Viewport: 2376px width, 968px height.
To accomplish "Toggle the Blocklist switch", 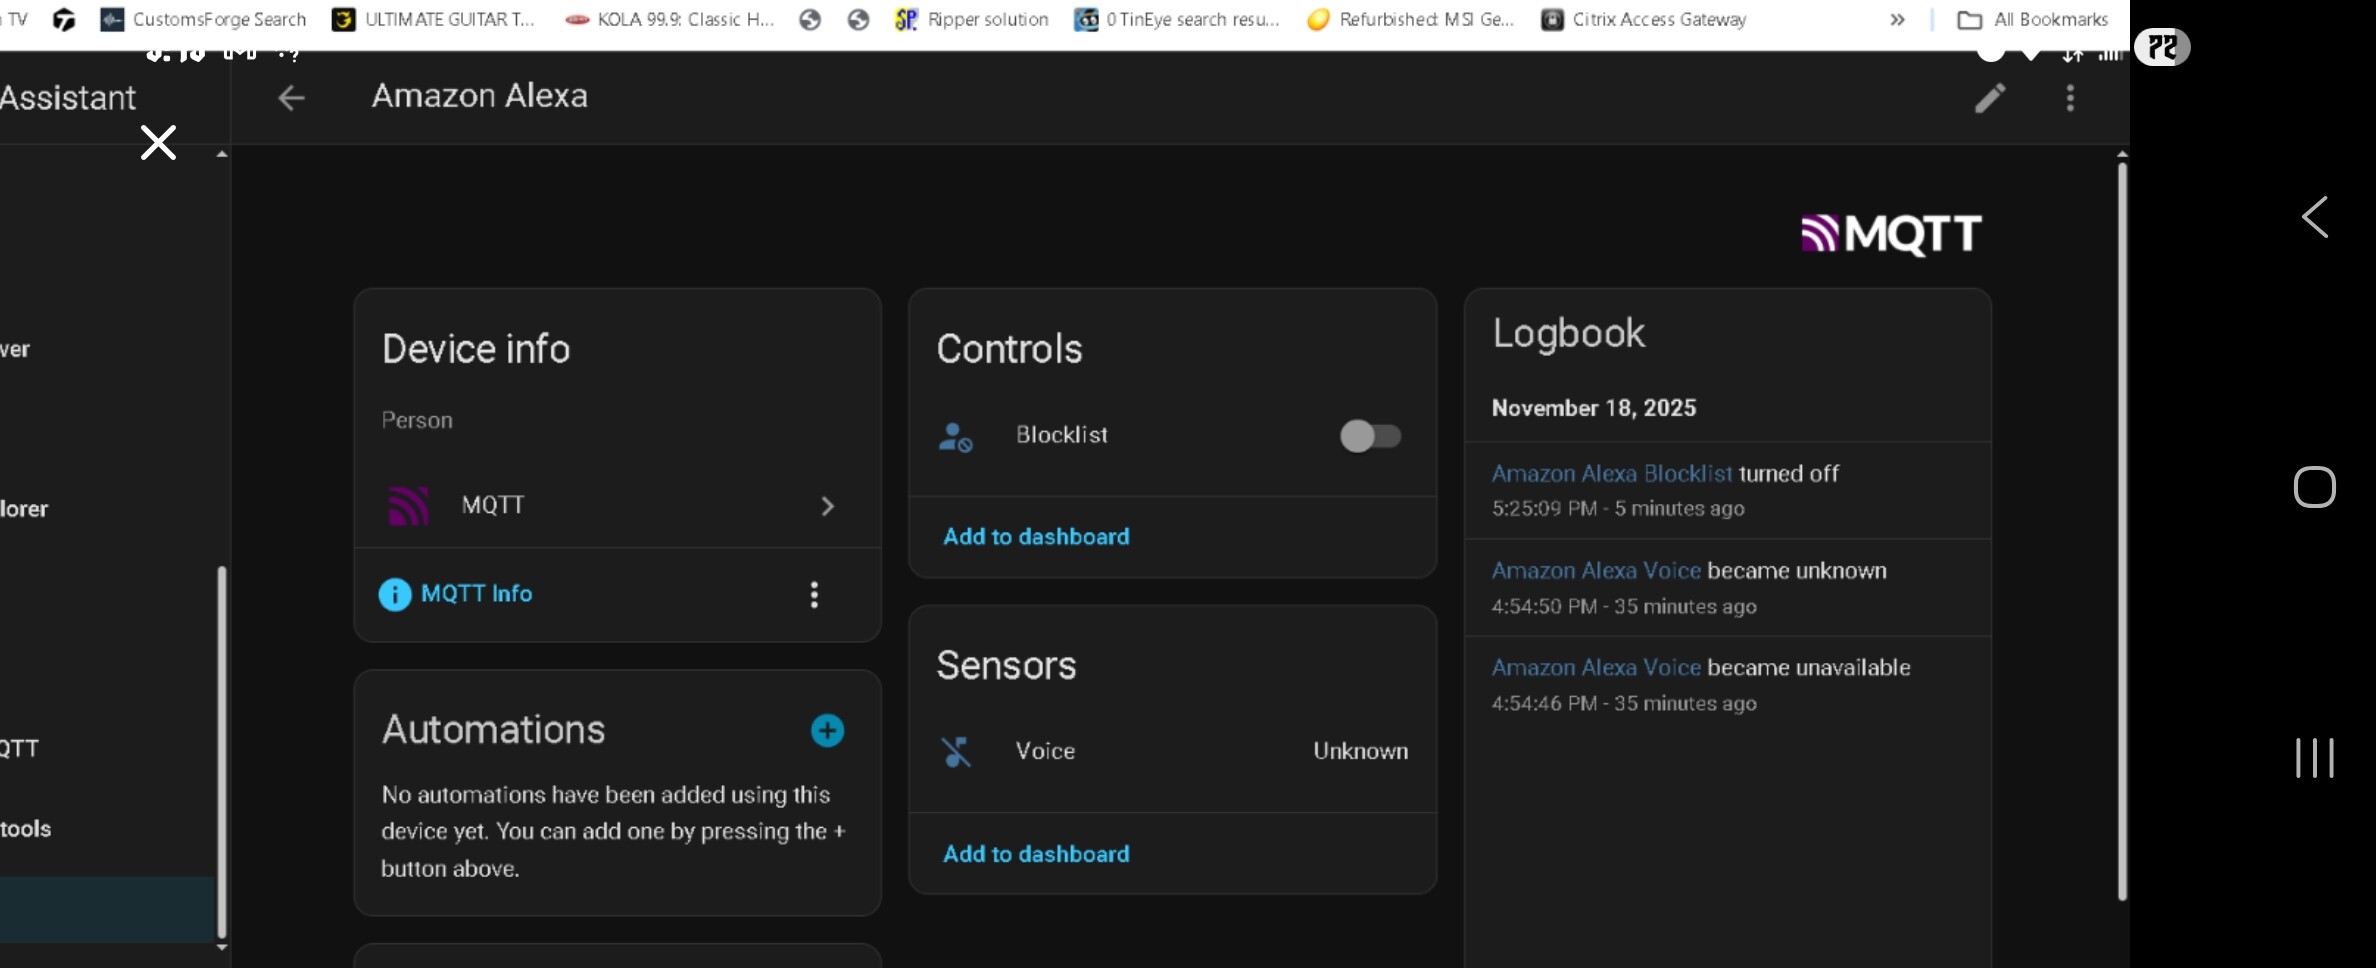I will pos(1370,436).
